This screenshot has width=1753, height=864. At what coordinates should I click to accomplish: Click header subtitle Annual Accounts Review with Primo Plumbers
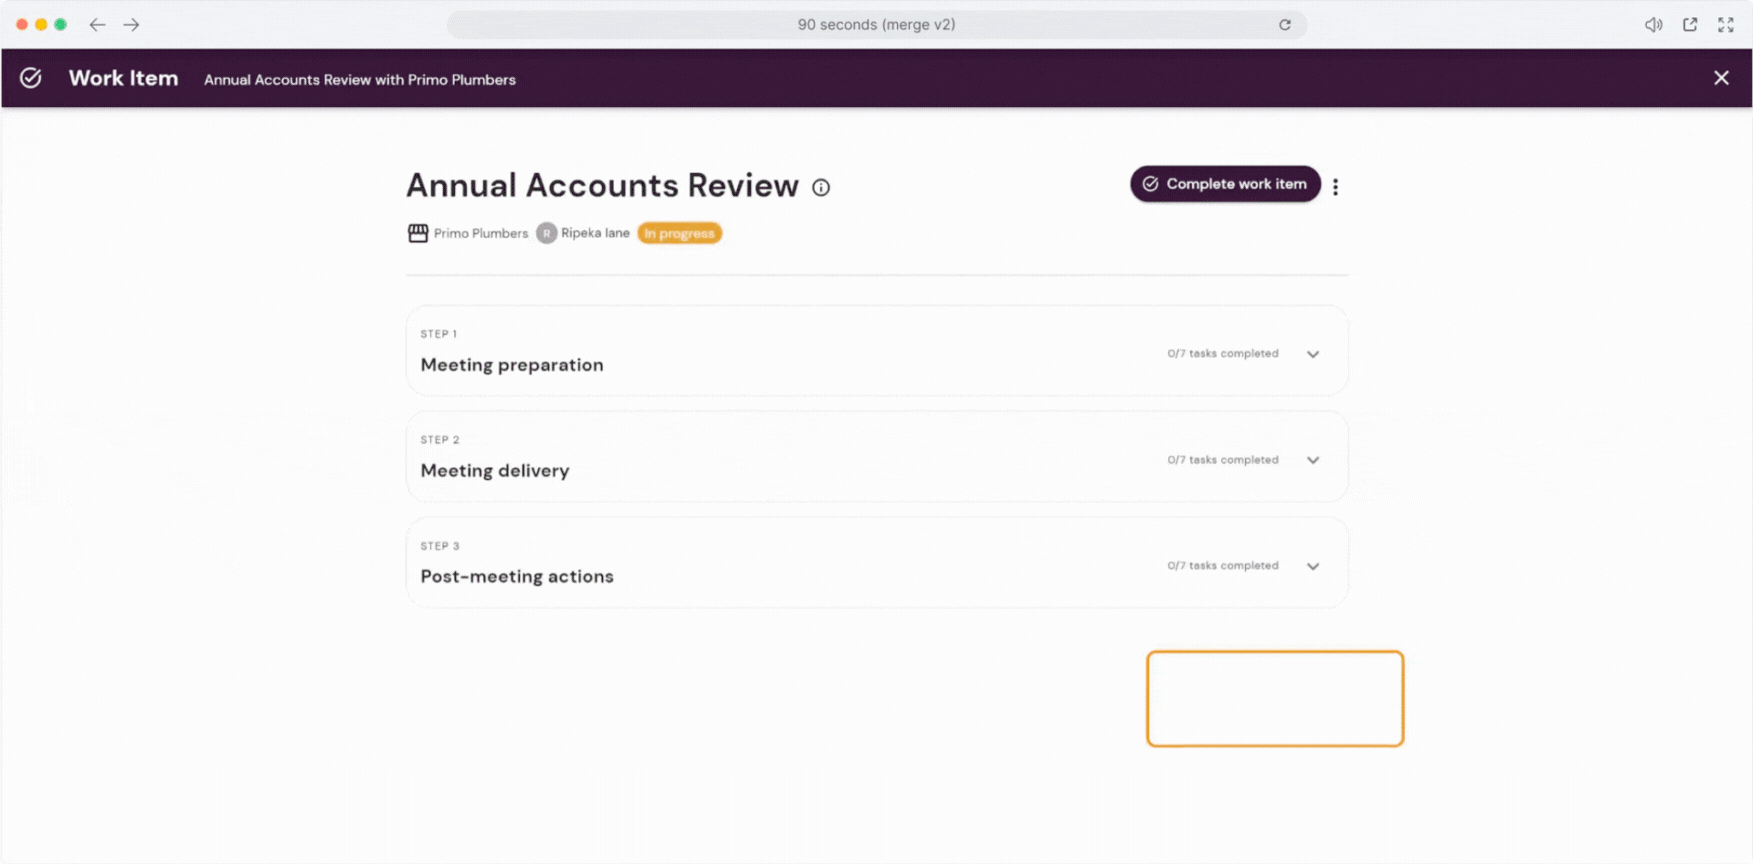point(360,80)
